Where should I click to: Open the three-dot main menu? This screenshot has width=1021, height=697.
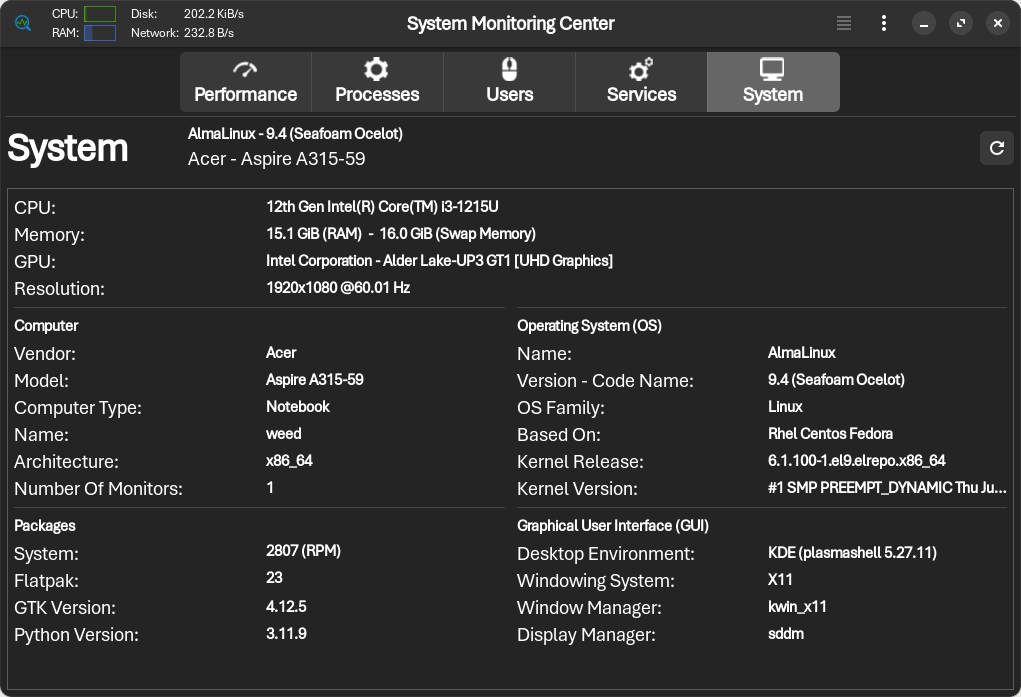point(883,23)
